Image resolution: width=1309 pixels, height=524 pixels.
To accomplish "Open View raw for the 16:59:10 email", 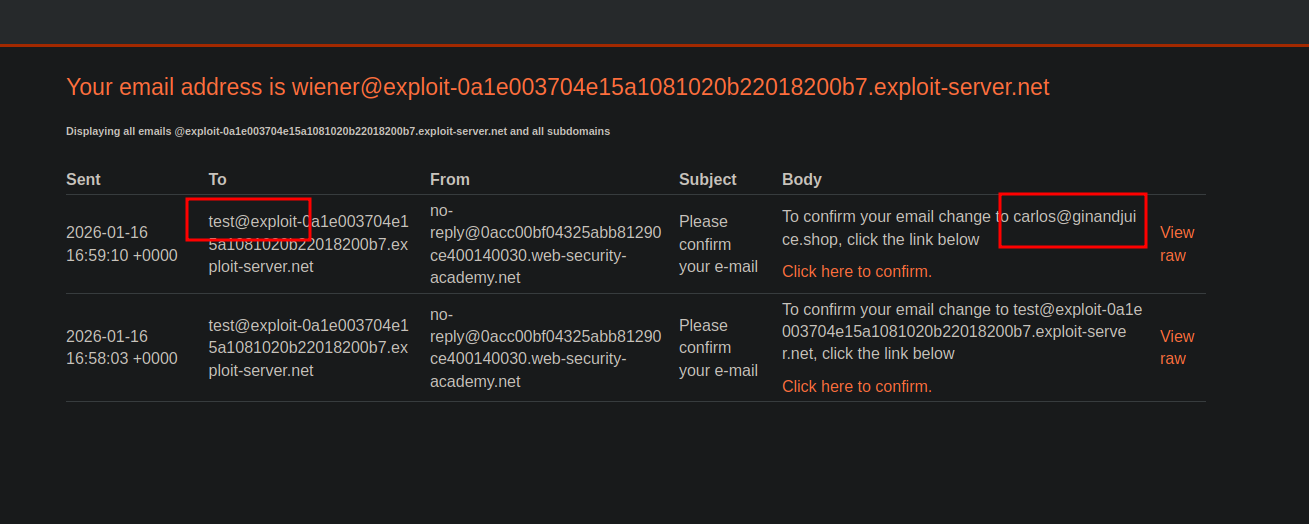I will [1176, 244].
